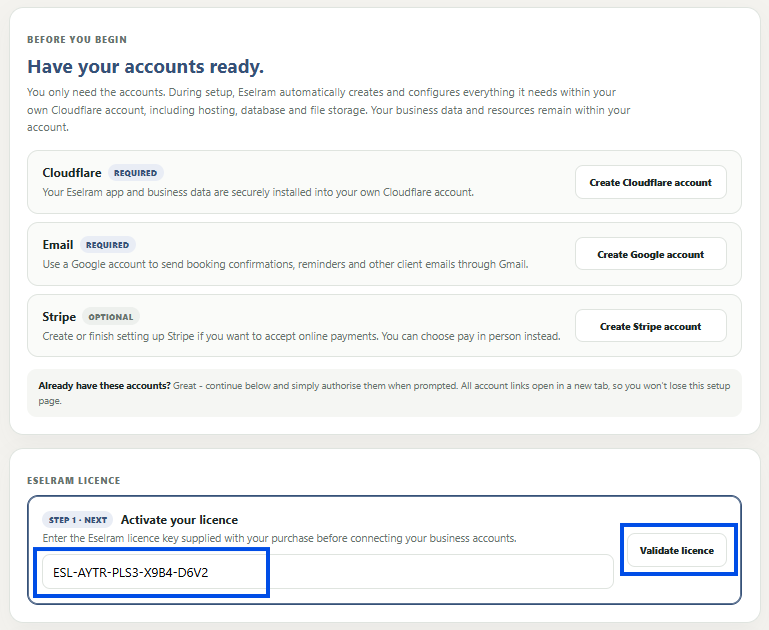The image size is (769, 630).
Task: Select the 'Enter the Eselram licence key' instruction
Action: click(280, 538)
